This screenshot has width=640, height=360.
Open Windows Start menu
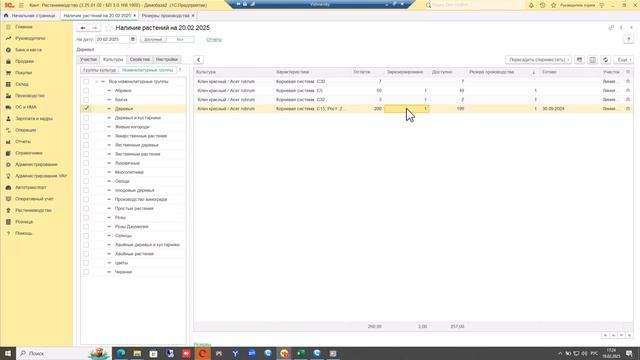[x=8, y=353]
